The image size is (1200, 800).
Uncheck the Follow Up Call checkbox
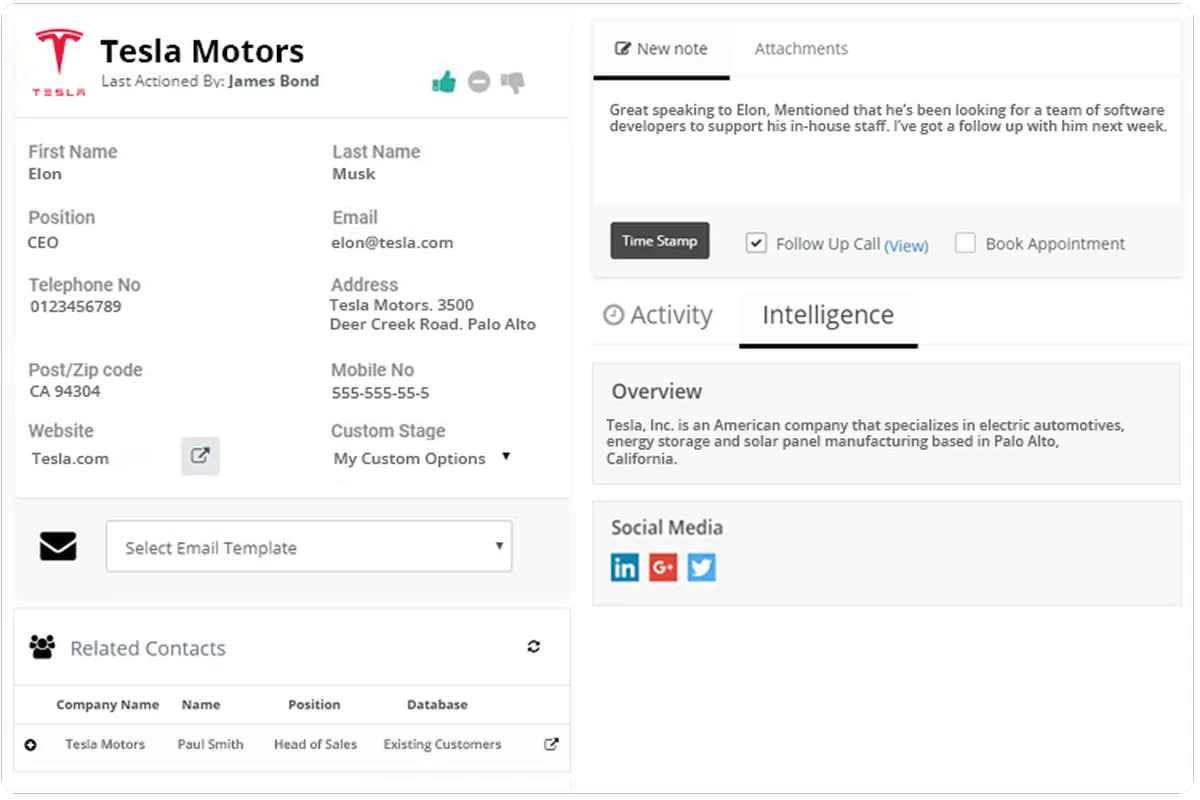[x=756, y=243]
